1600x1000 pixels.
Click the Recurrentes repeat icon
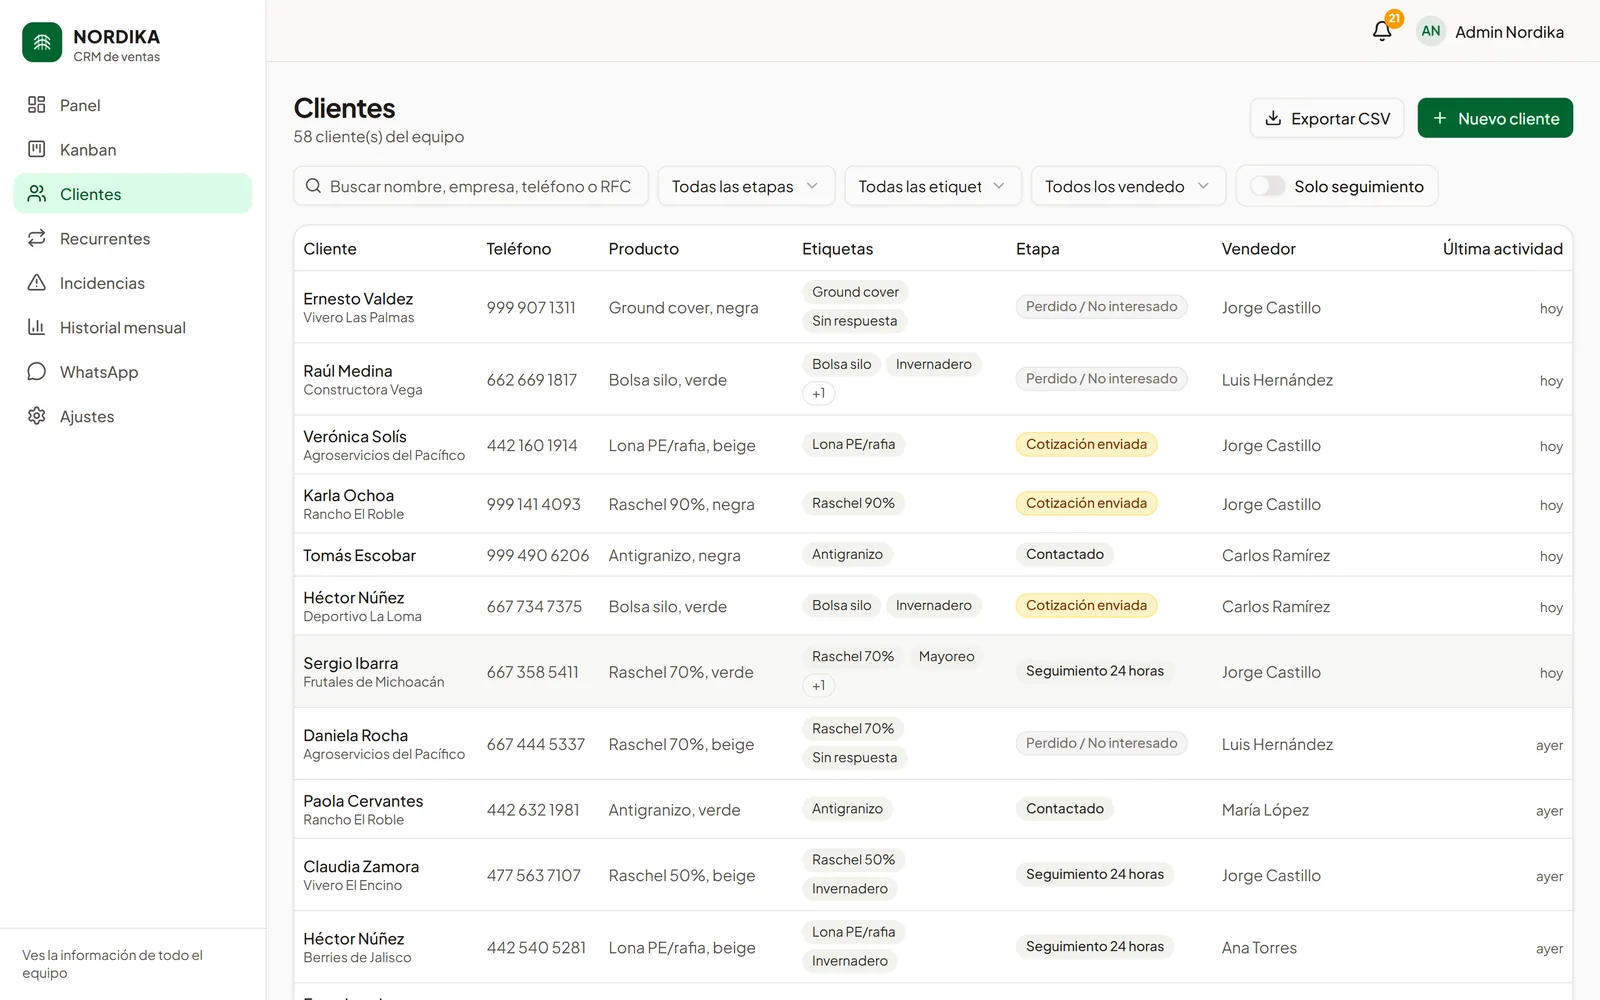click(37, 238)
